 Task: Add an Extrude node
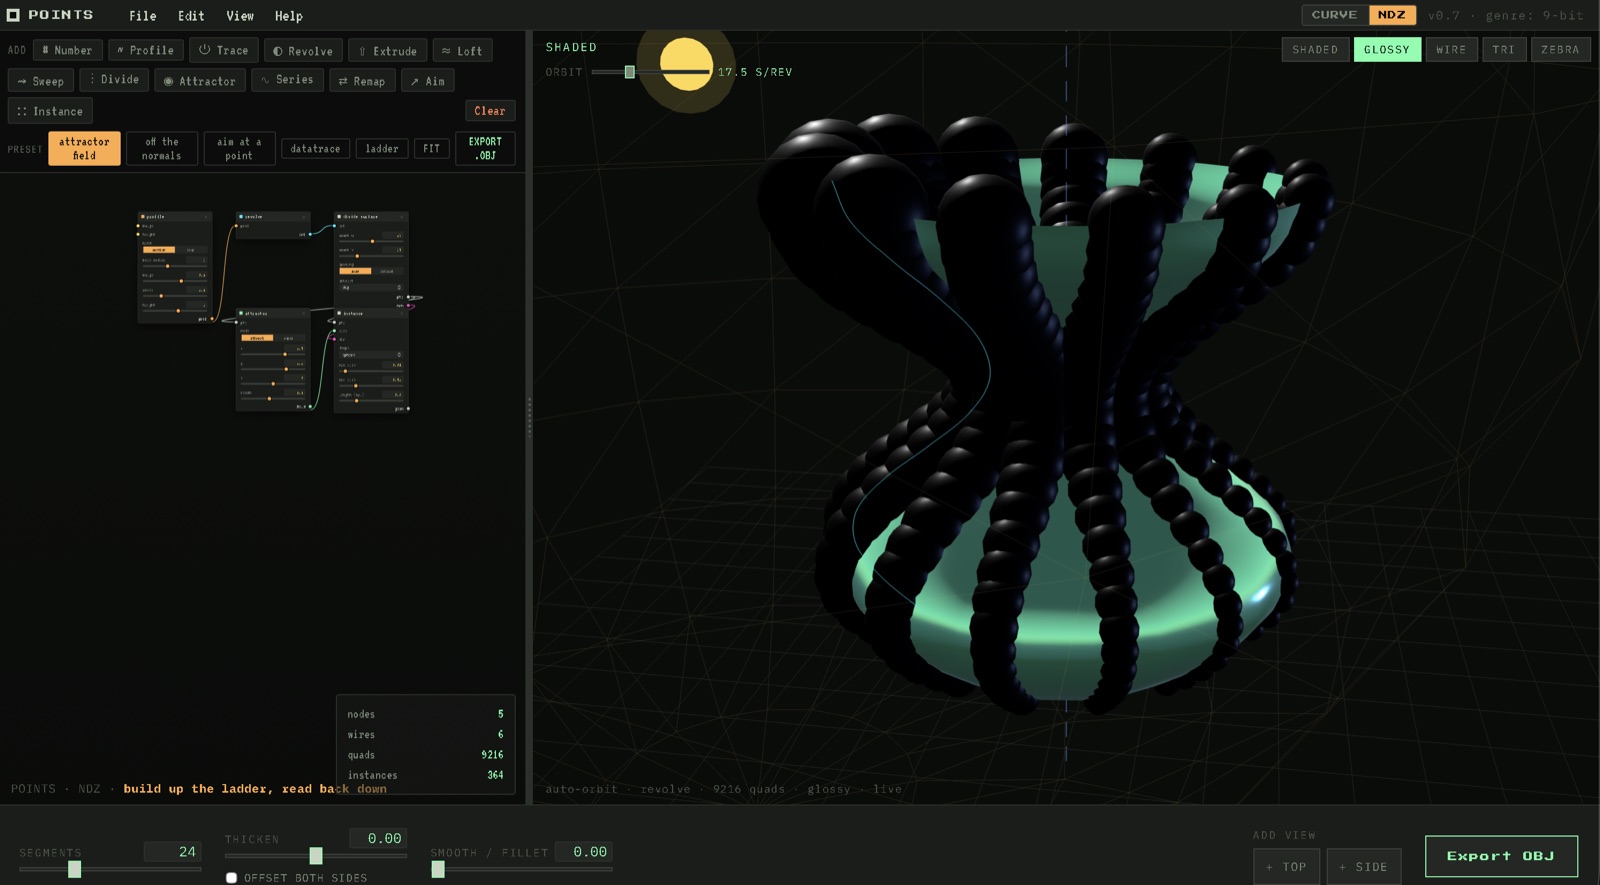pos(388,51)
